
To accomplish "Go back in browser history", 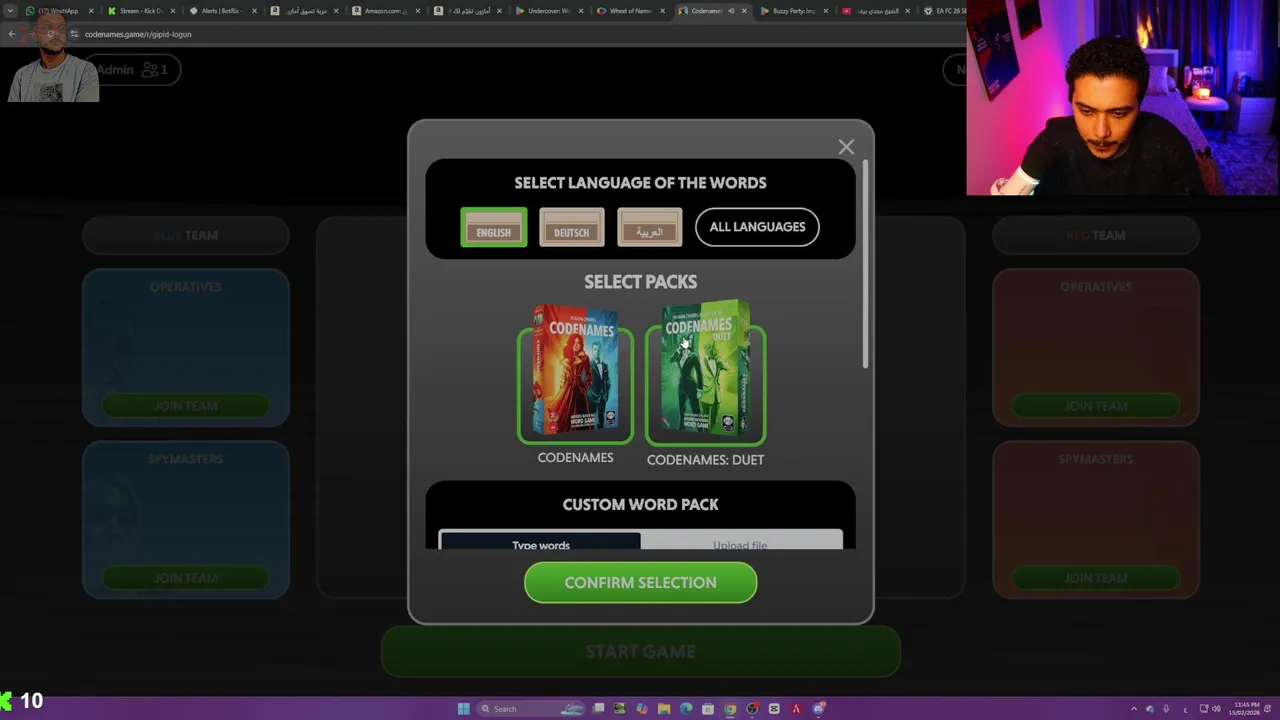I will 12,34.
